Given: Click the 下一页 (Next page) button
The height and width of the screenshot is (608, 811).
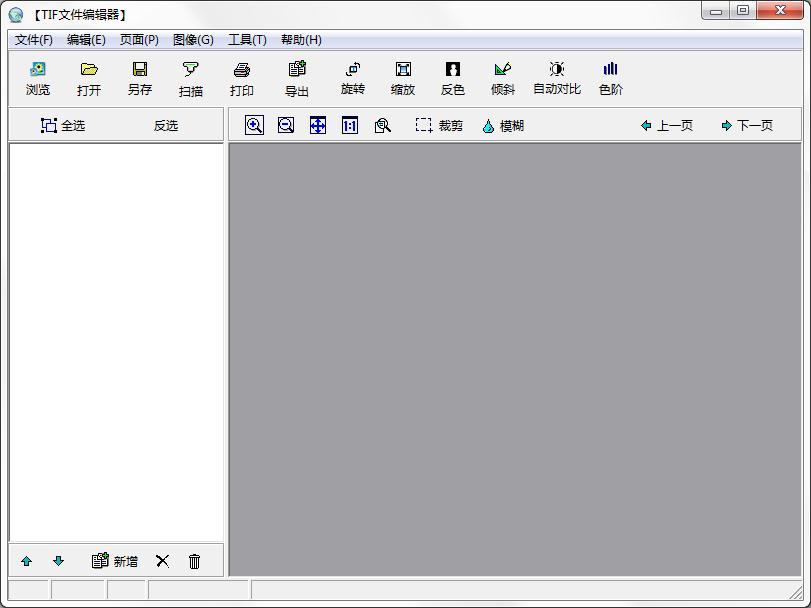Looking at the screenshot, I should [747, 125].
